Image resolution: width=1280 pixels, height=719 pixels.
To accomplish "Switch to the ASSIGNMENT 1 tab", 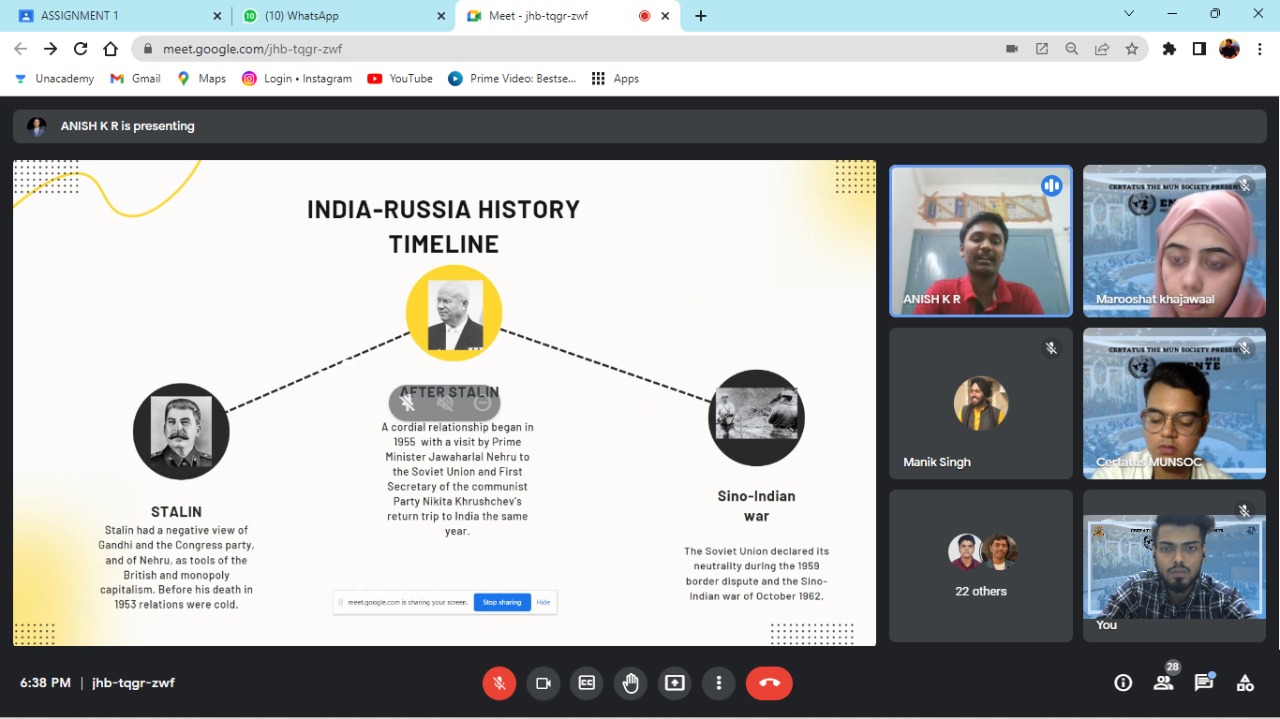I will 110,16.
